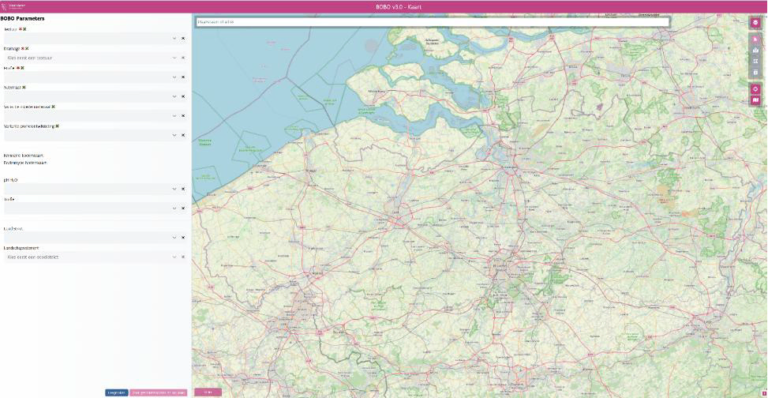Image resolution: width=768 pixels, height=398 pixels.
Task: Click the 'BOBO v3.0 - Kaart' title text
Action: point(398,7)
